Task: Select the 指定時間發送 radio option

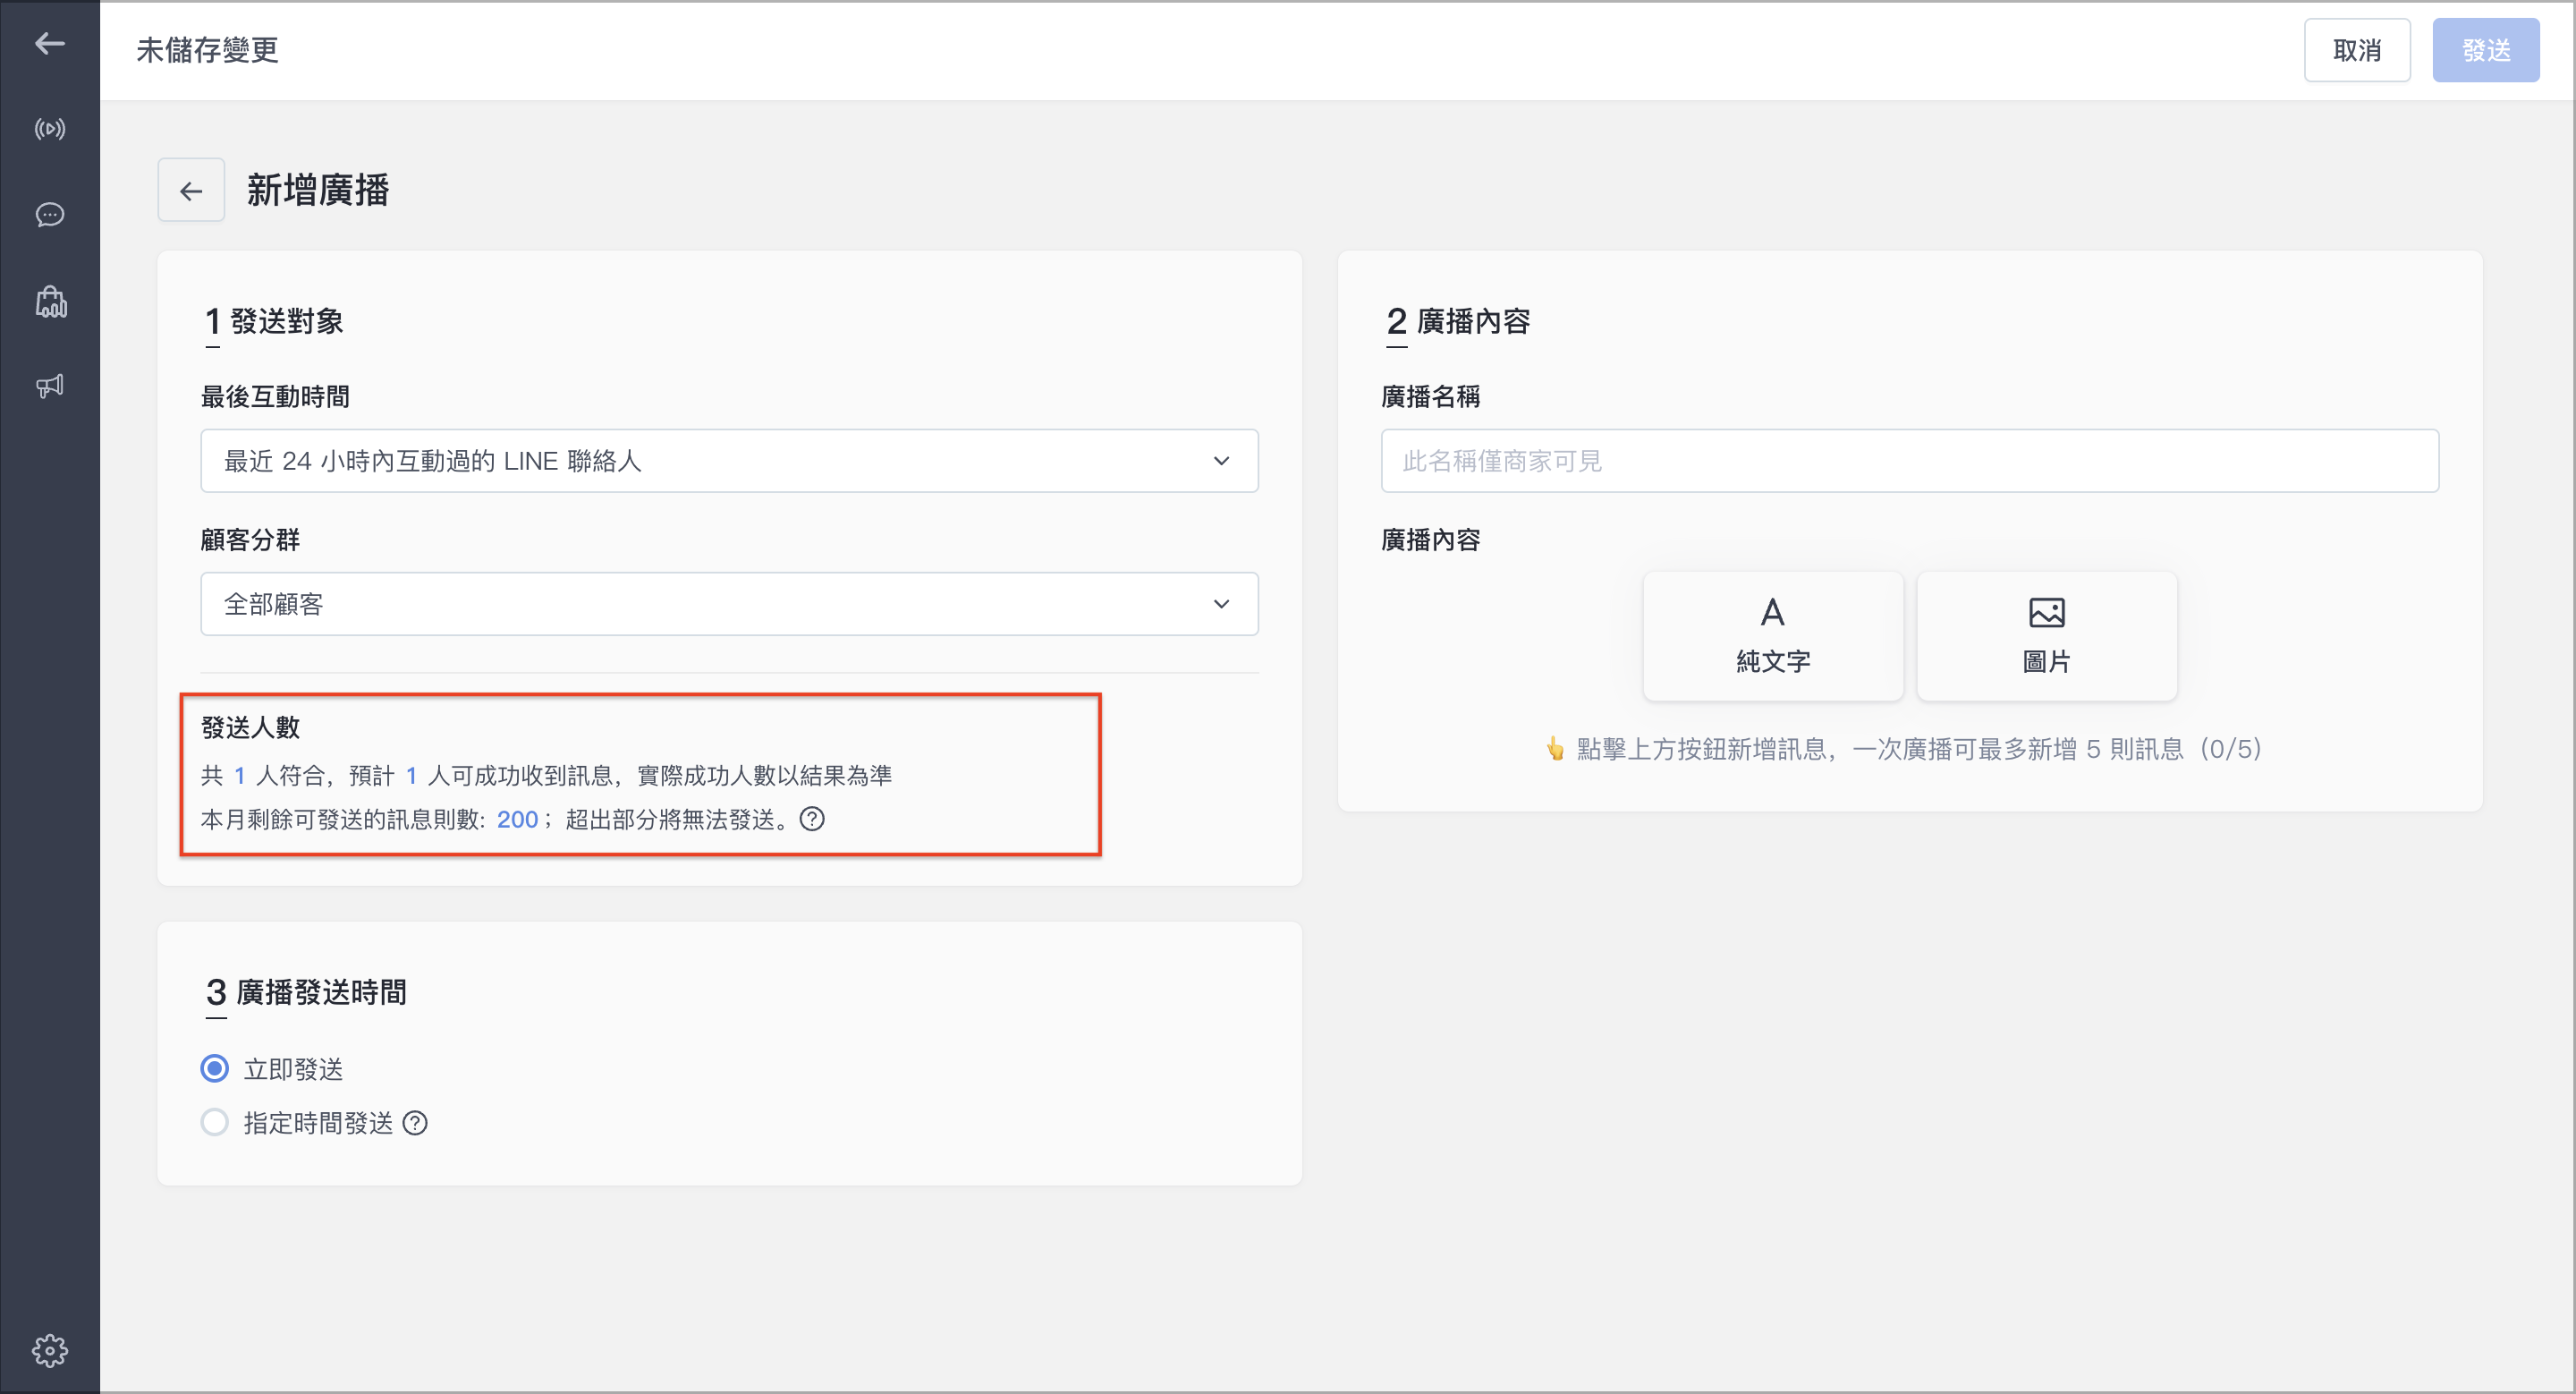Action: [215, 1123]
